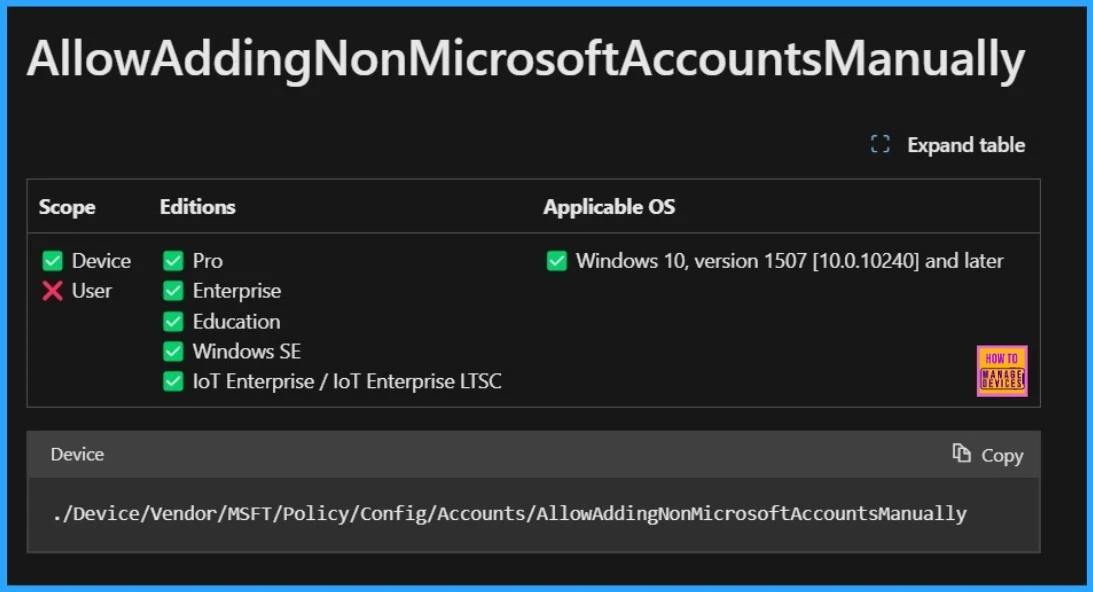The height and width of the screenshot is (592, 1093).
Task: Click the green check beside Windows SE
Action: click(174, 351)
